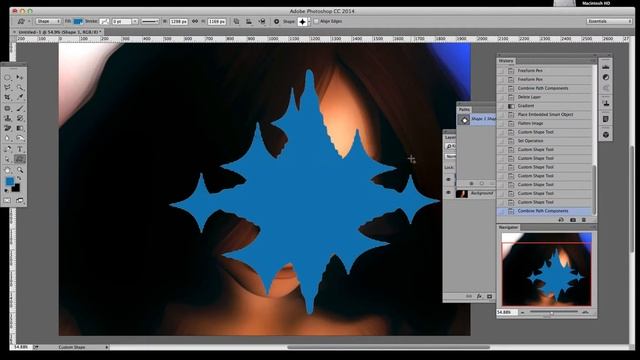Select the Pen tool

point(8,149)
